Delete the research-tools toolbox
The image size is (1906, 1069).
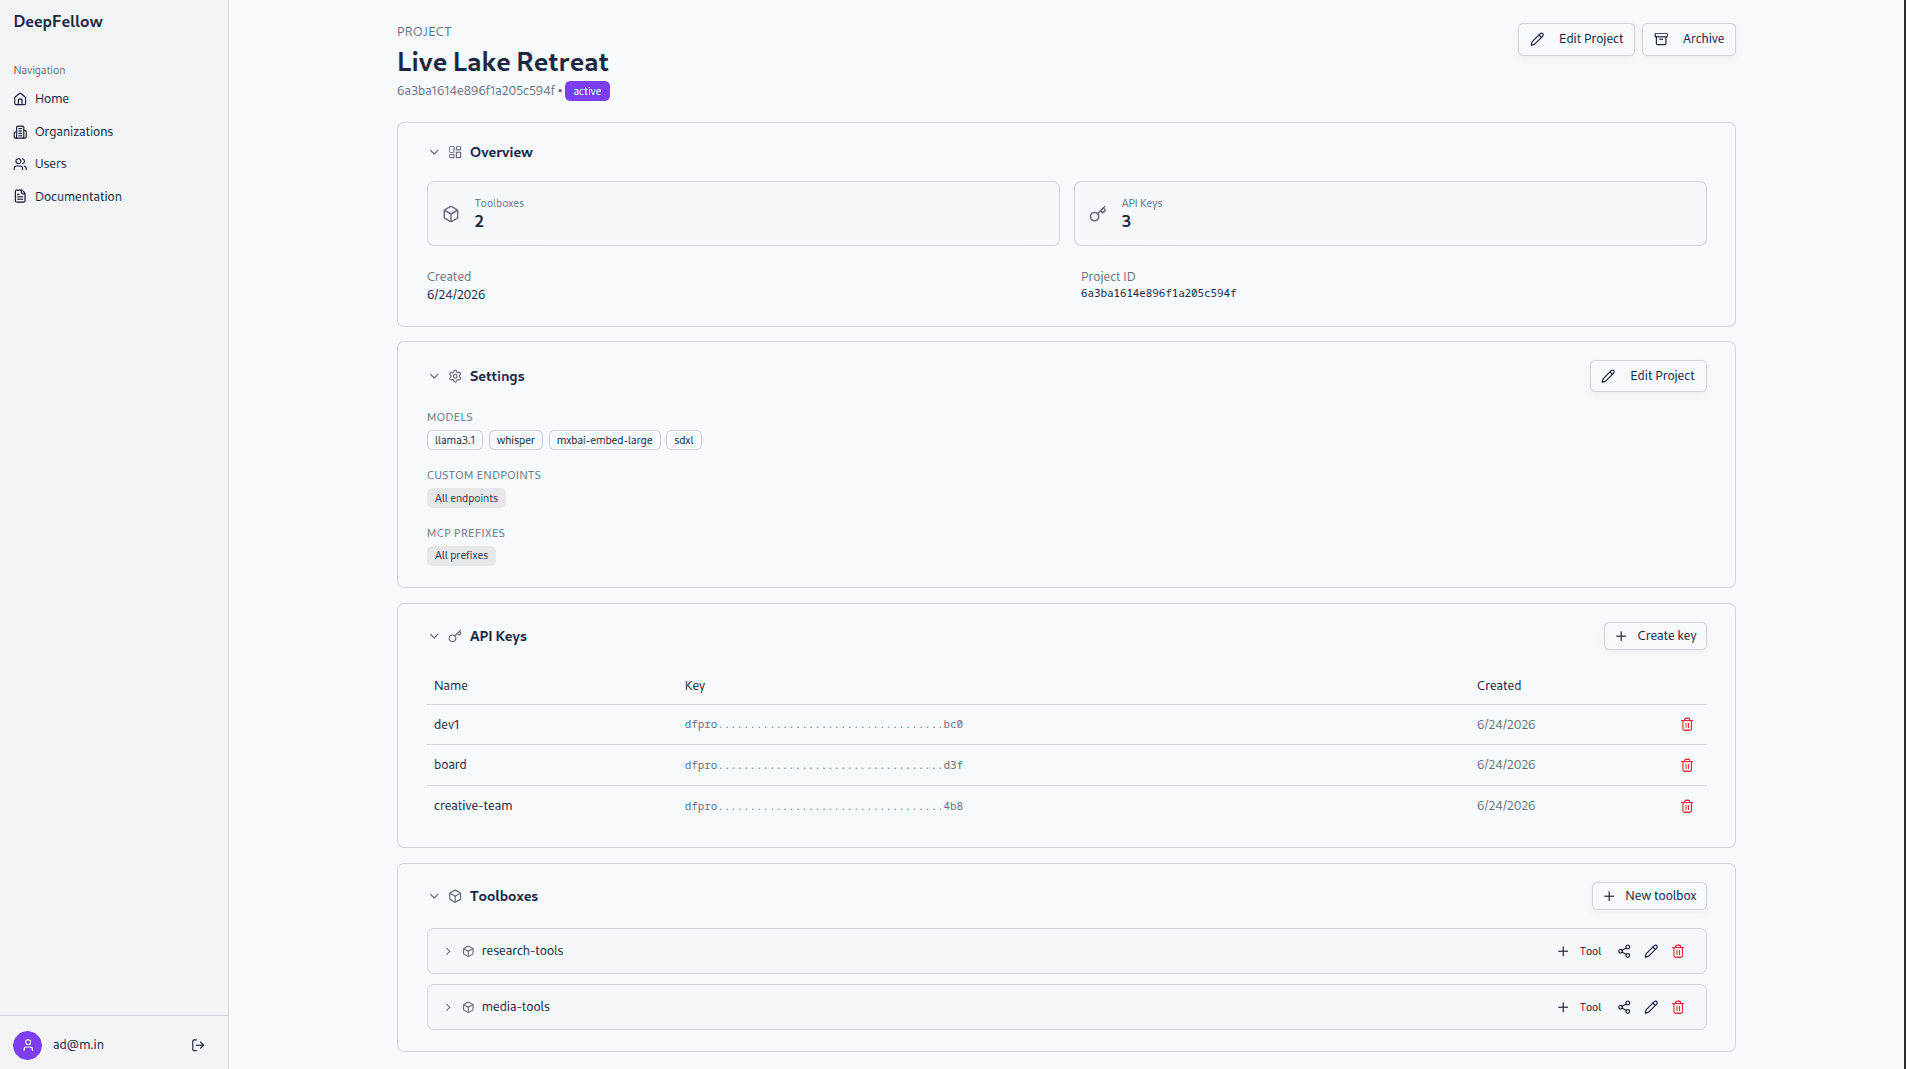pos(1678,952)
